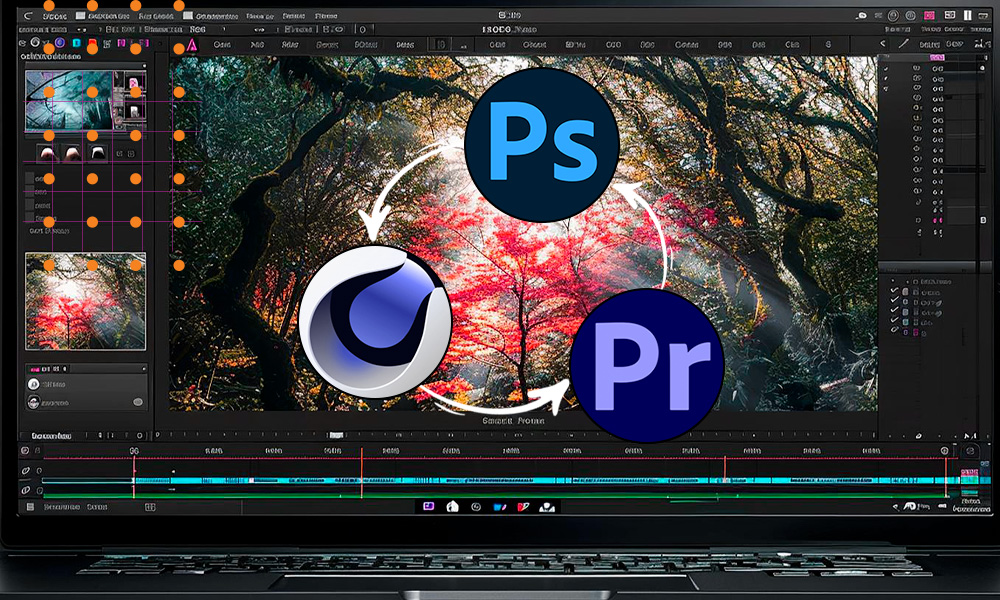
Task: Click the zero input field in the options bar
Action: (x=362, y=29)
